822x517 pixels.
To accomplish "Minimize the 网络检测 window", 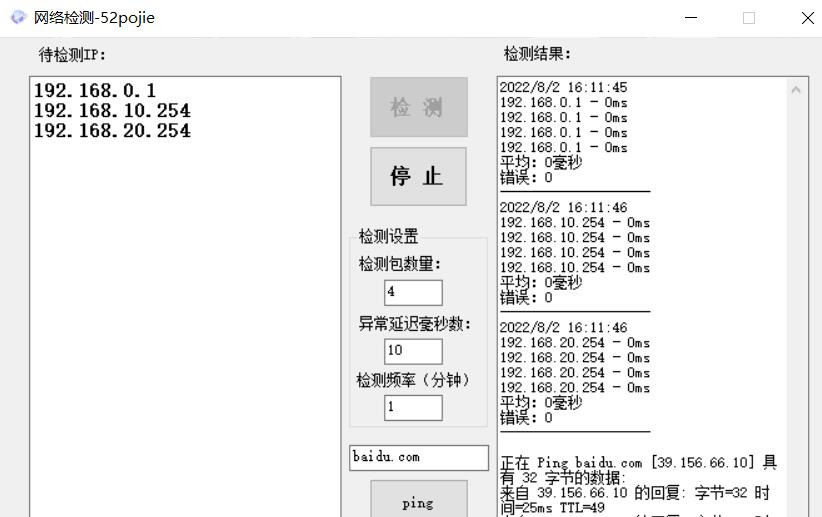I will 691,18.
